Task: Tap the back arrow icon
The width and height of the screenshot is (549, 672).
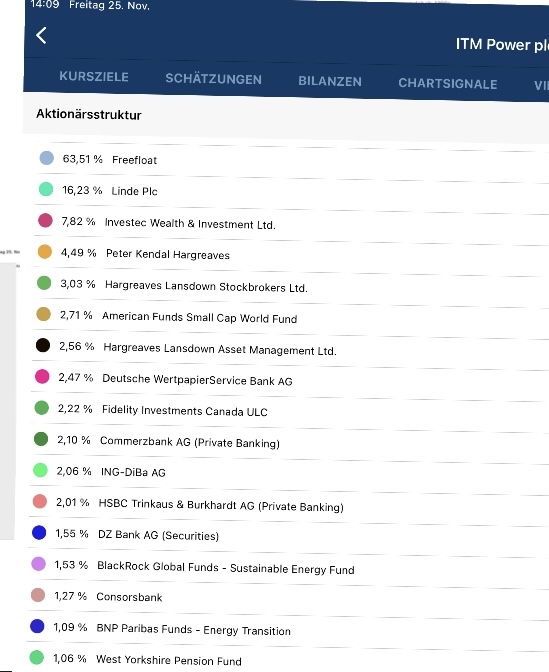Action: click(x=41, y=36)
